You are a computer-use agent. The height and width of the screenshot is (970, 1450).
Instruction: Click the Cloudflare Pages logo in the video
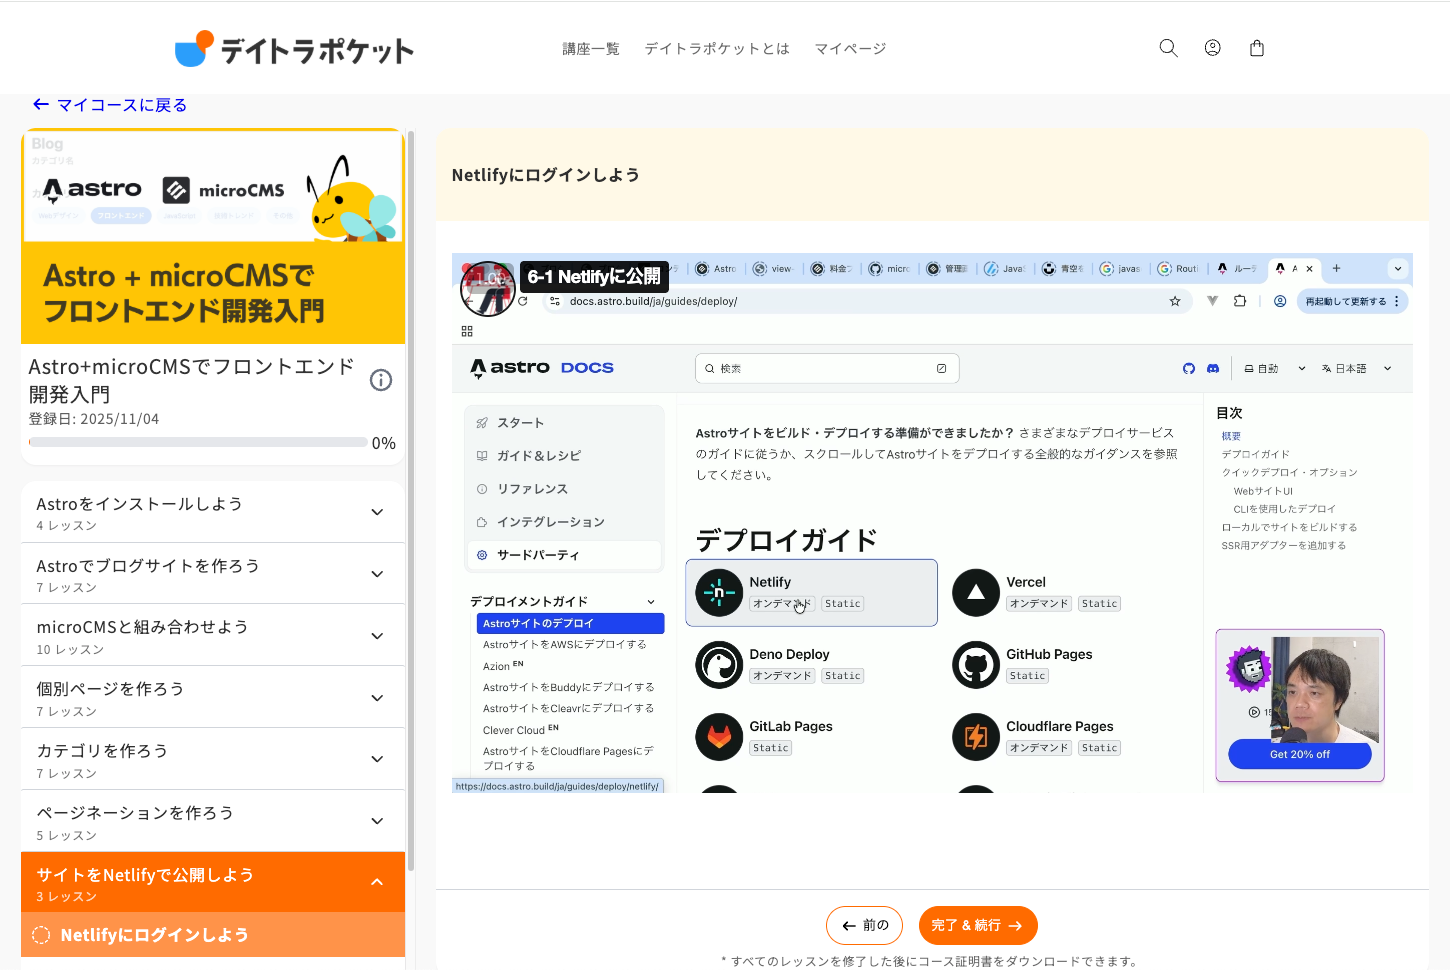pyautogui.click(x=976, y=737)
